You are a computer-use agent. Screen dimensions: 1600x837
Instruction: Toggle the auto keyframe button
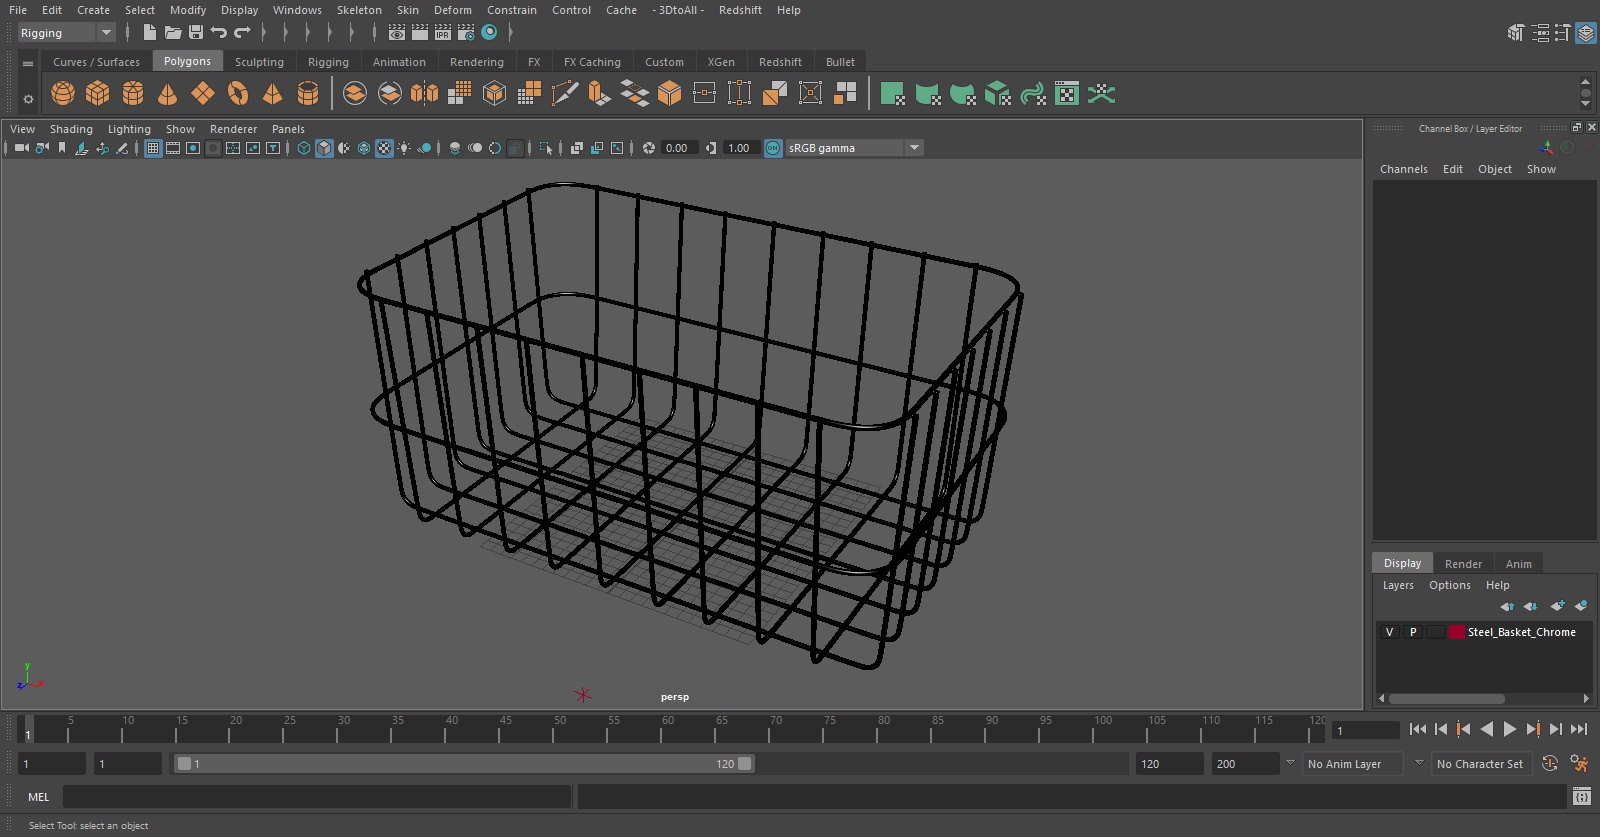click(1550, 764)
